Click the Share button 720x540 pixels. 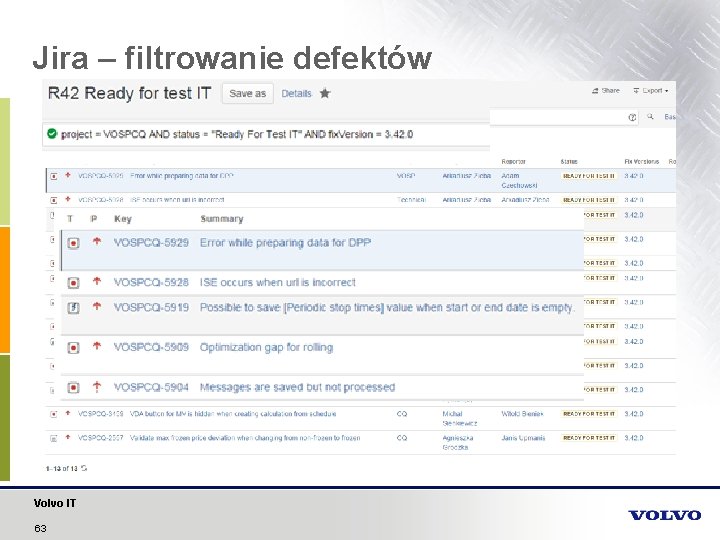[606, 90]
